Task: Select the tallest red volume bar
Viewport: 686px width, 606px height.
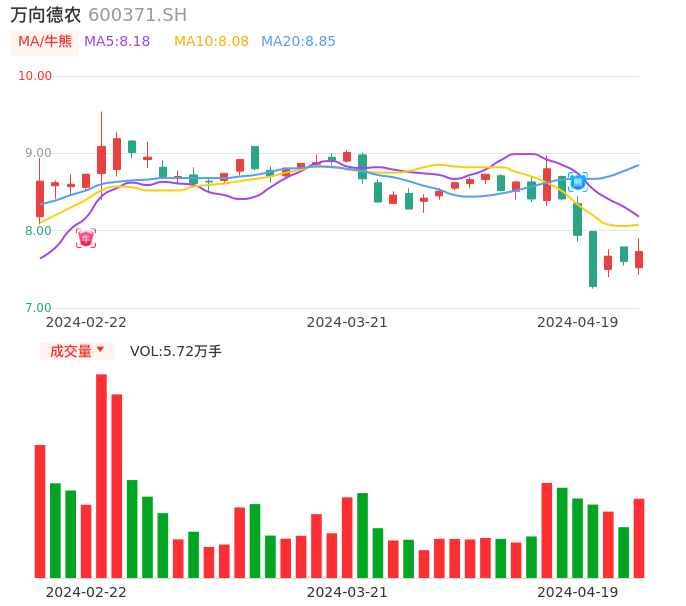Action: click(x=101, y=475)
